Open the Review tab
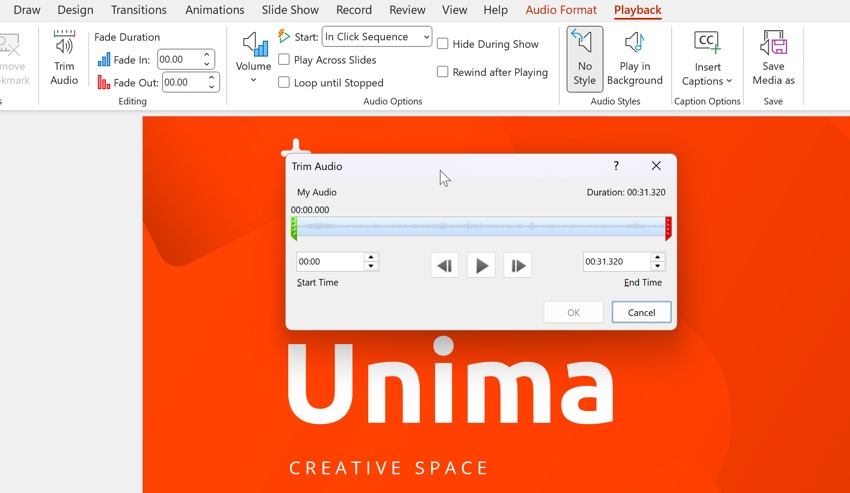The height and width of the screenshot is (493, 850). click(x=407, y=10)
